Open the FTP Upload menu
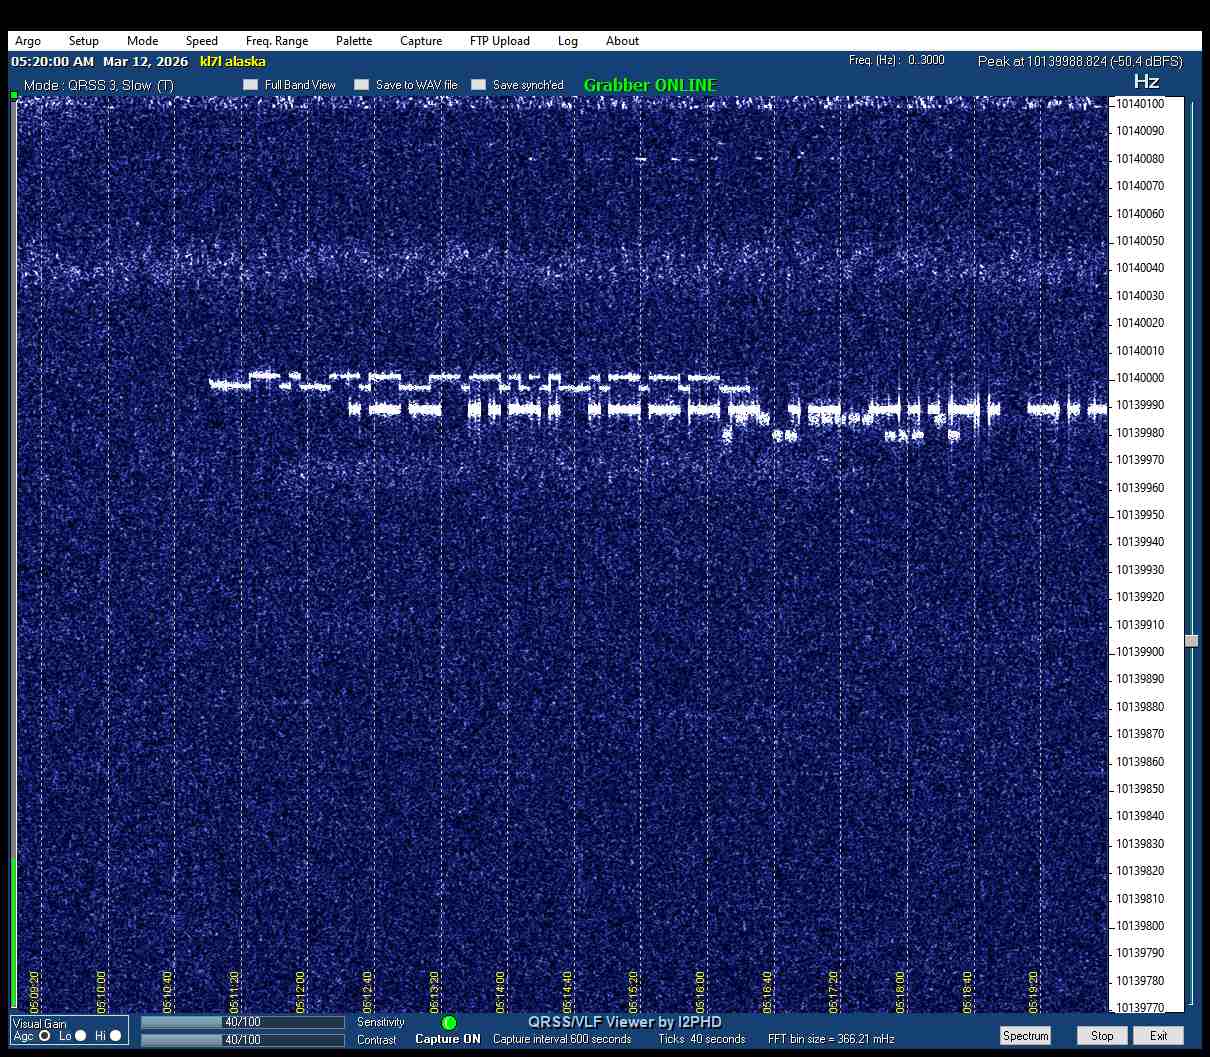 499,41
